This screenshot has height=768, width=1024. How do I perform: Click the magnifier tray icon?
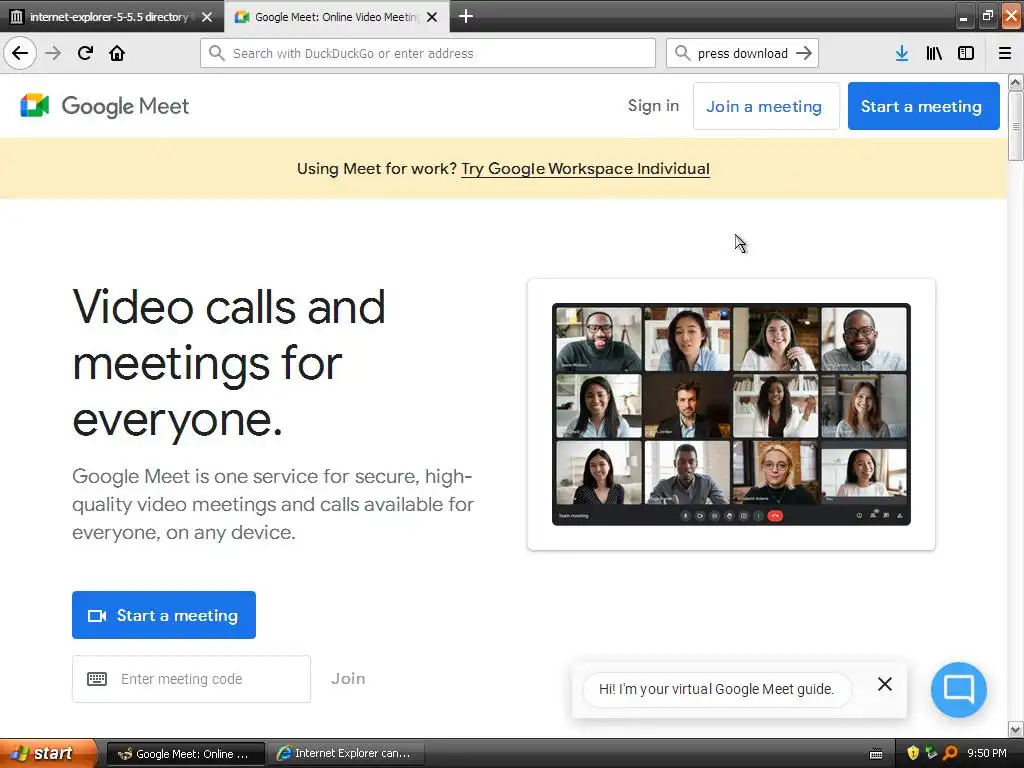[950, 753]
